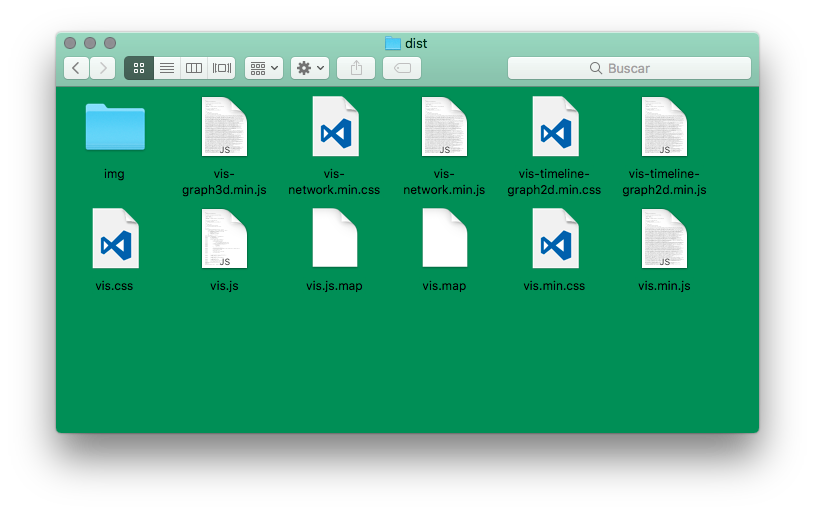The width and height of the screenshot is (815, 513).
Task: Select the vis.min.js file
Action: (x=664, y=238)
